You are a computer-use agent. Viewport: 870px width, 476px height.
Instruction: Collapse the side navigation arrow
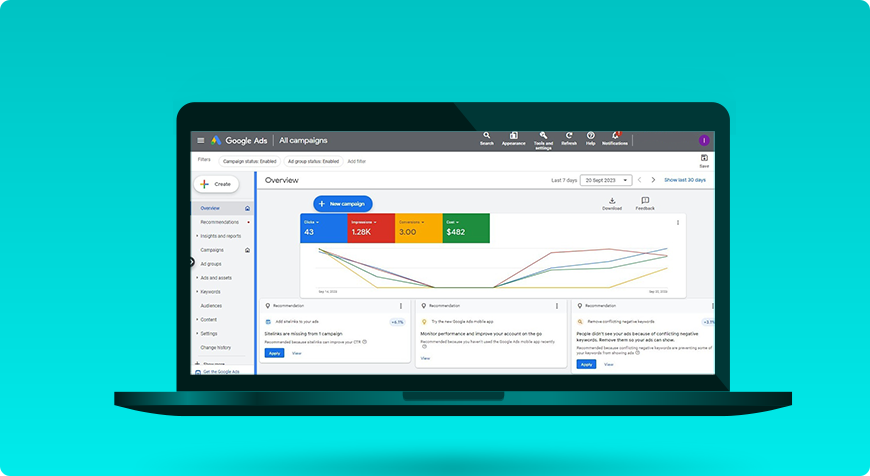[192, 262]
